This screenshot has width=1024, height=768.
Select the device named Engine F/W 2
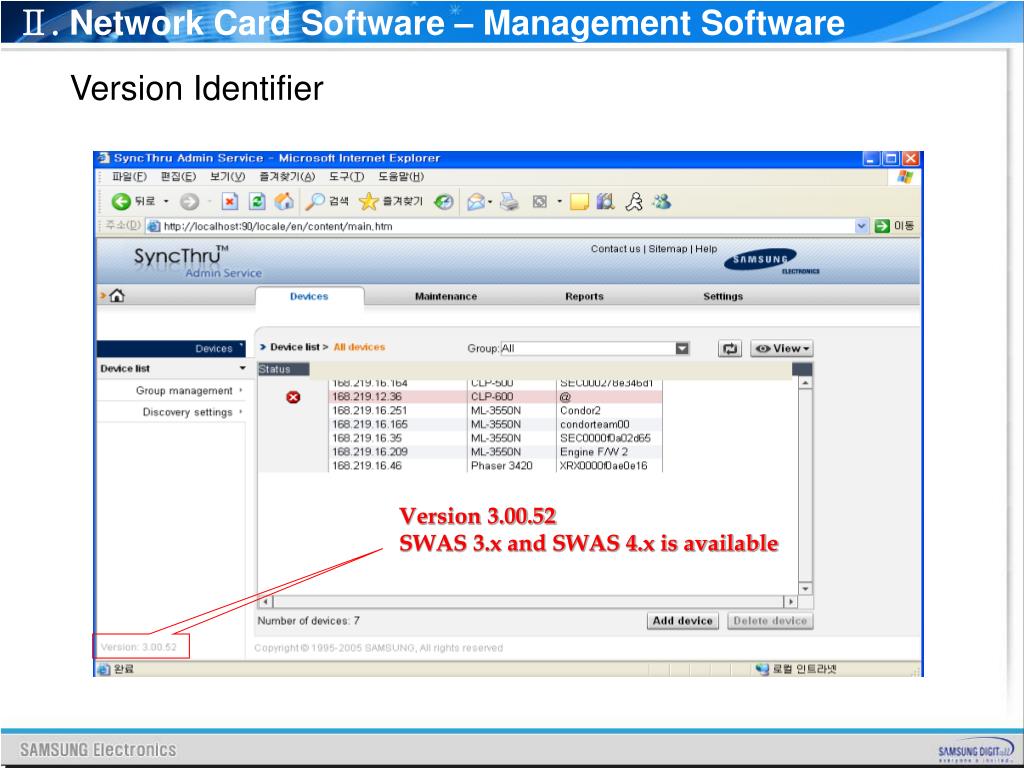(594, 452)
